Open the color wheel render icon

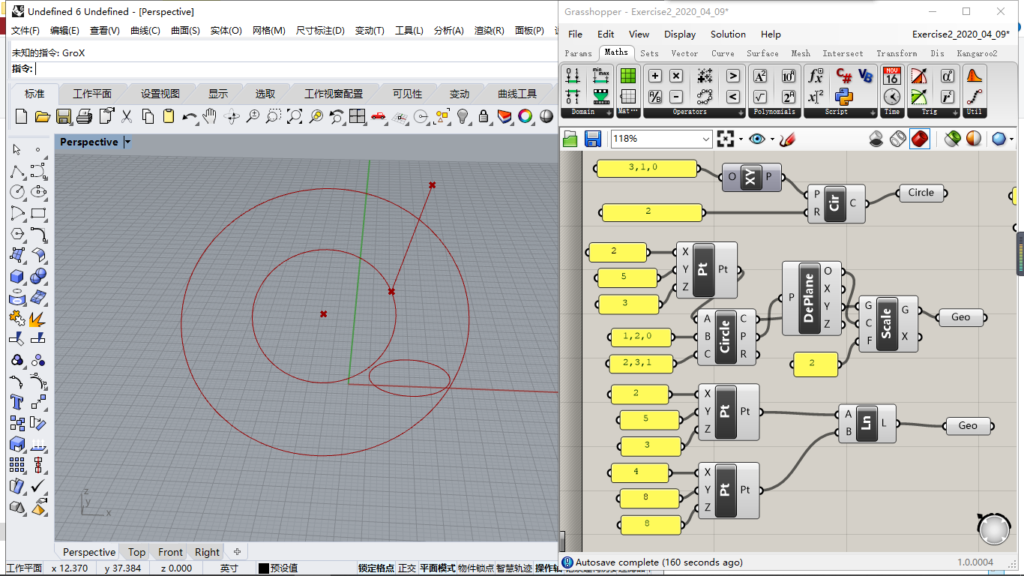[525, 117]
